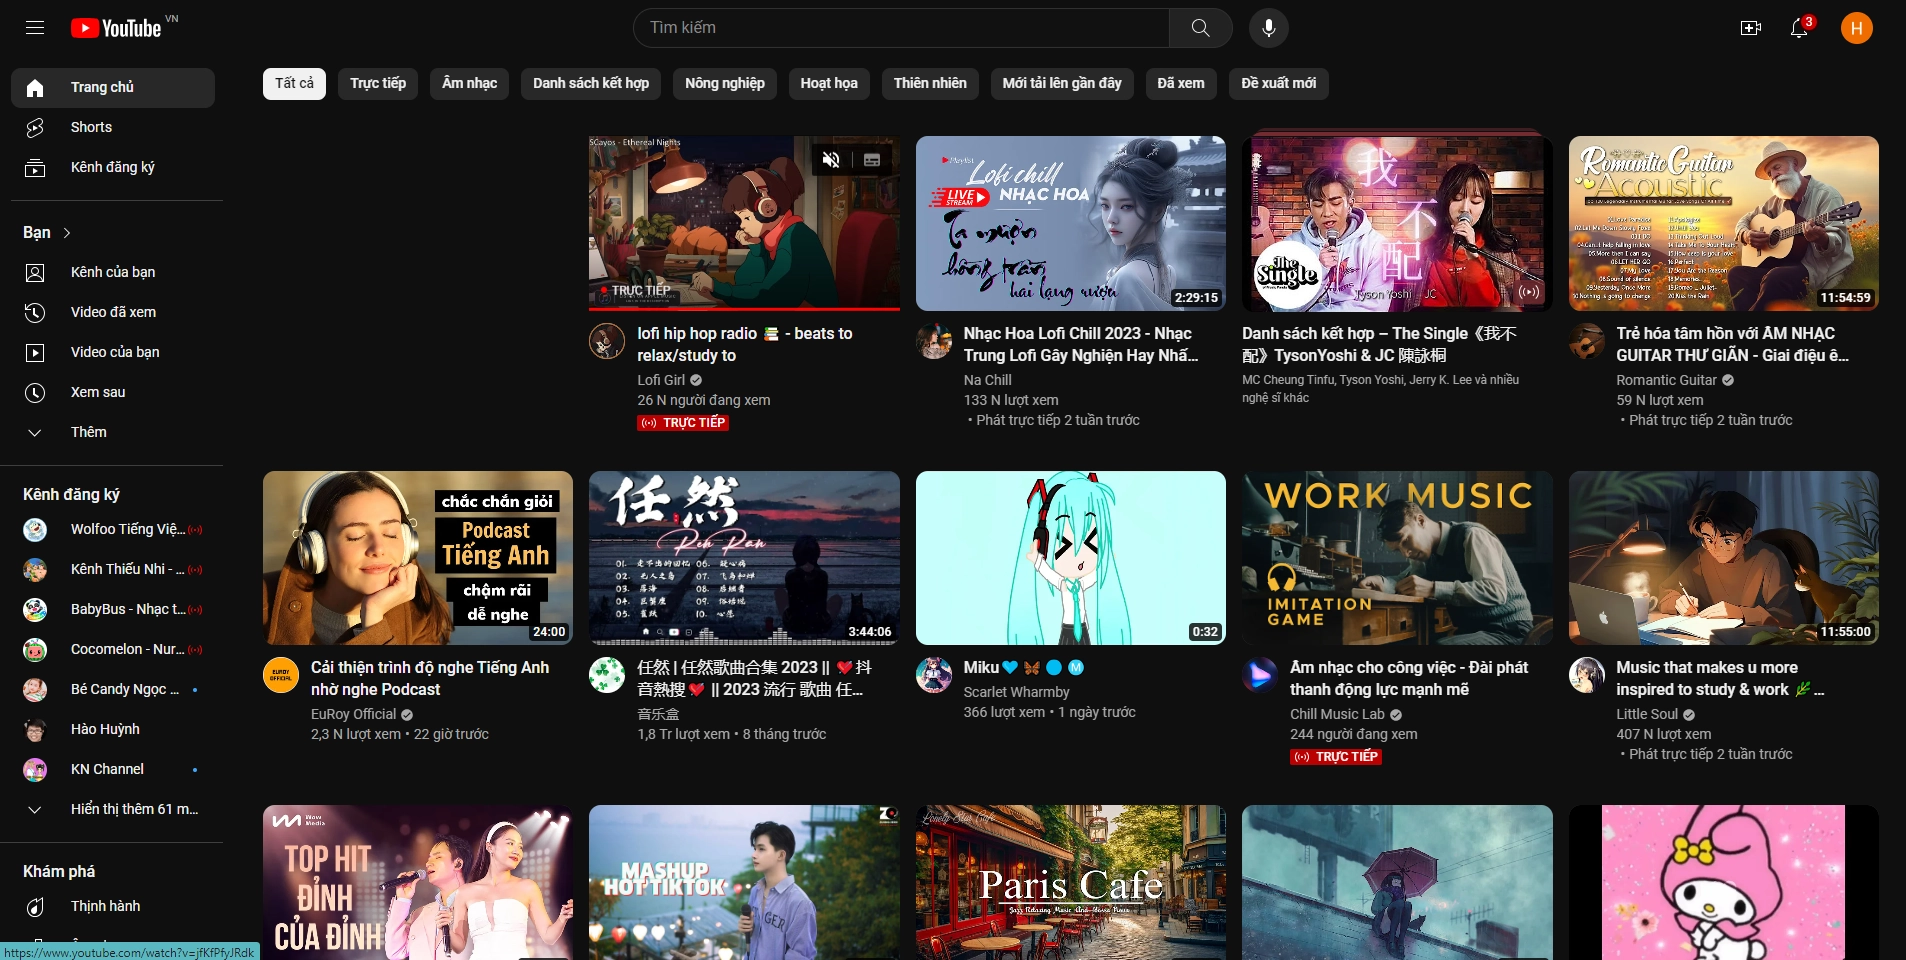Unmute the lofi hip hop preview

click(833, 159)
